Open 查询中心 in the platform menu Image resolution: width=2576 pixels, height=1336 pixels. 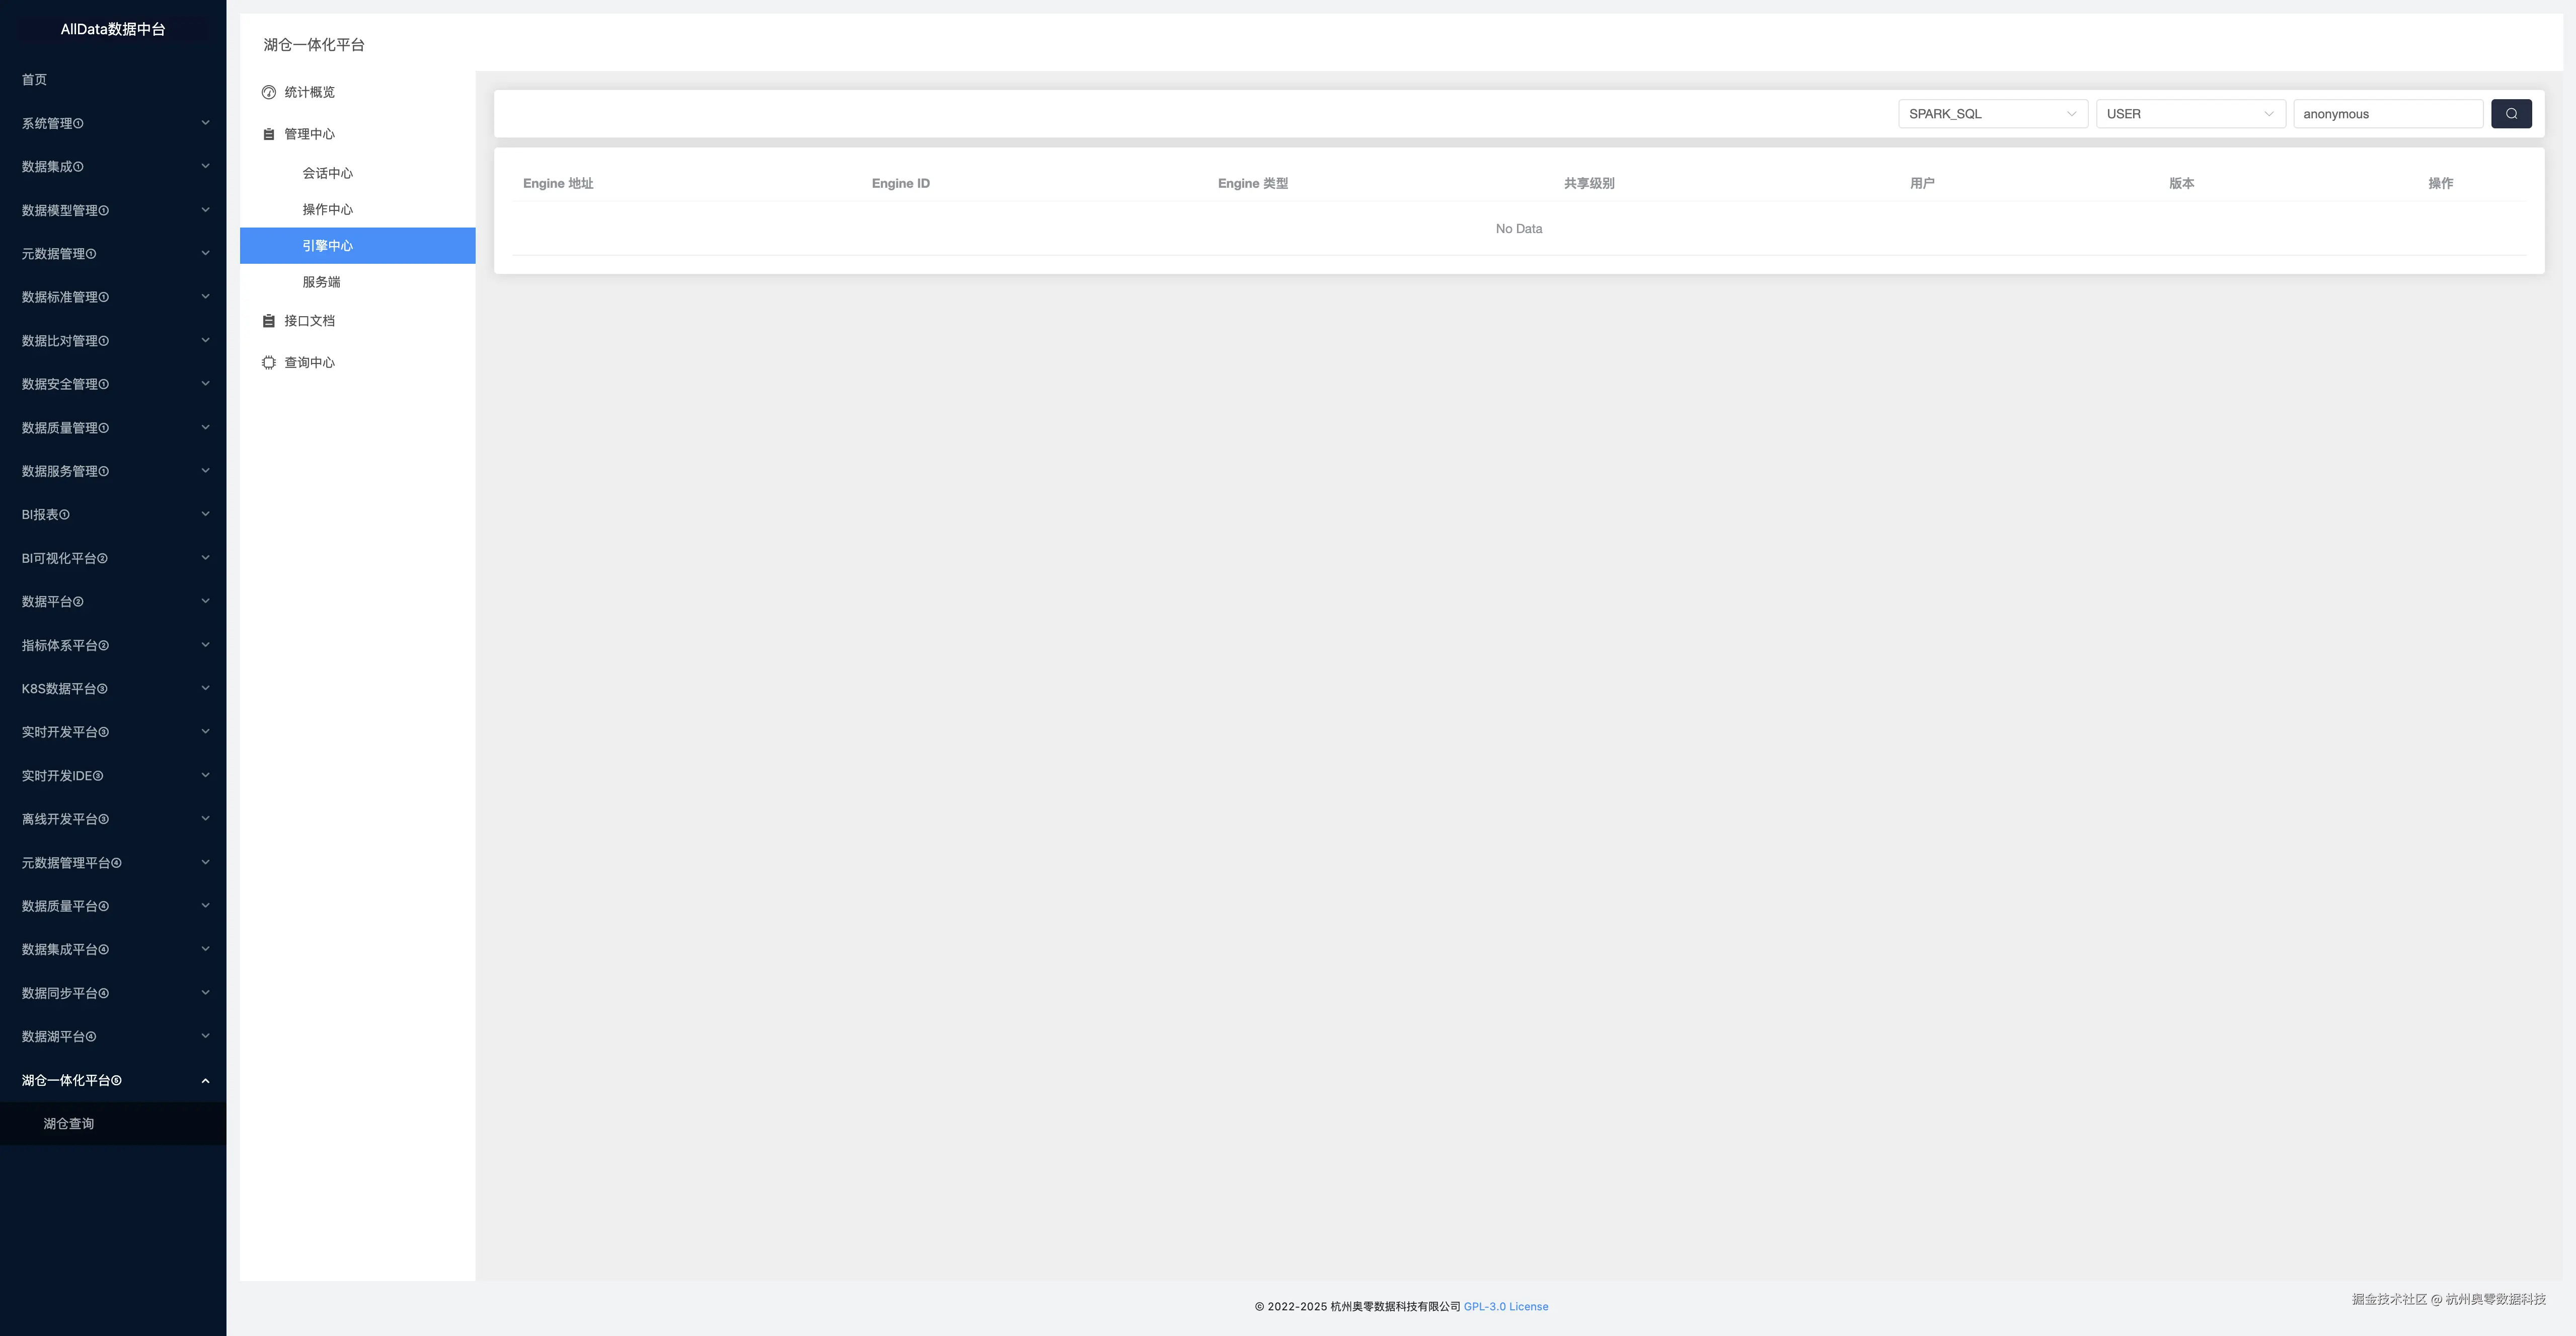pos(357,363)
